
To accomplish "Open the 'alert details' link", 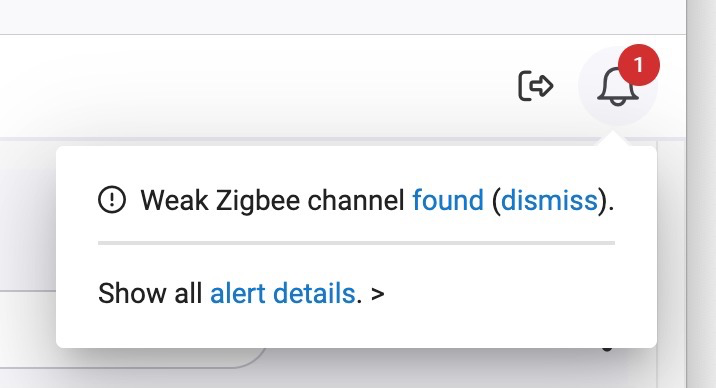I will tap(282, 293).
